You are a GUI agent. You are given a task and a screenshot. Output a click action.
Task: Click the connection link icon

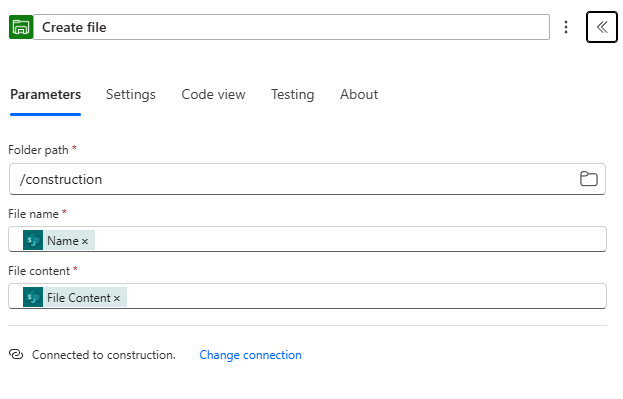point(16,354)
